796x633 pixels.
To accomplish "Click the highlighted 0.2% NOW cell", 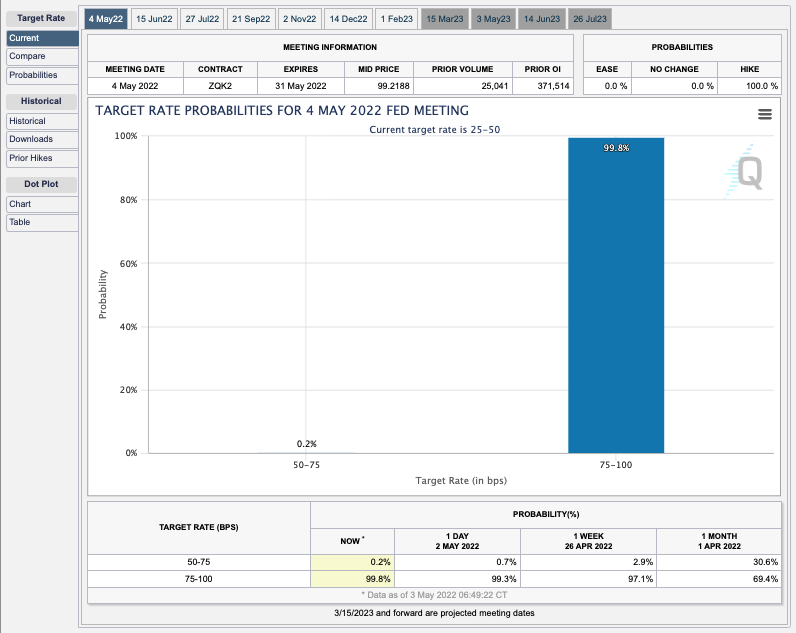I will tap(352, 562).
